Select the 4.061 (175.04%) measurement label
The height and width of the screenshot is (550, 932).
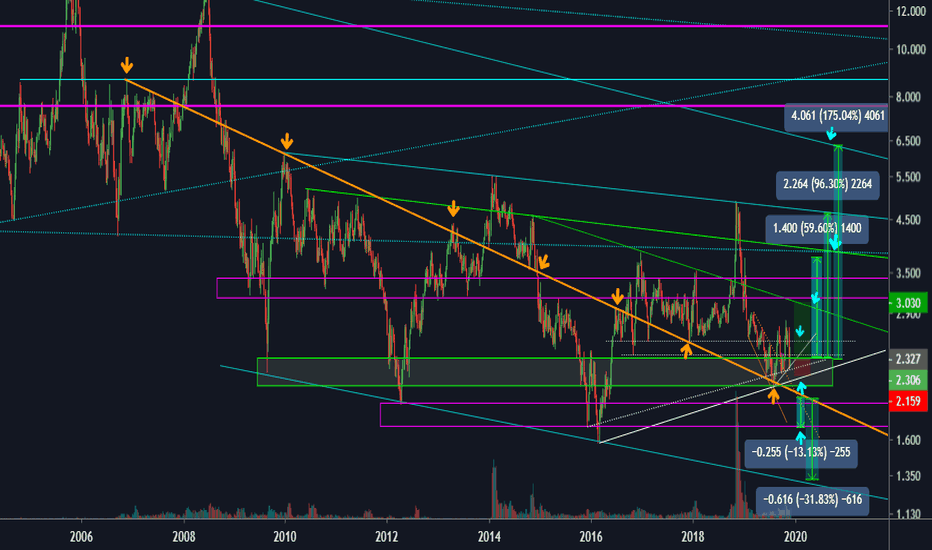(x=837, y=116)
